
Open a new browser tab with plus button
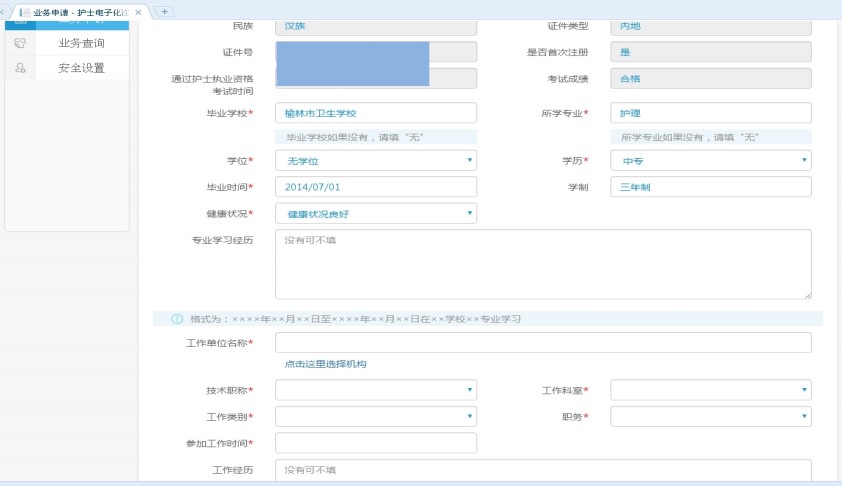click(164, 11)
